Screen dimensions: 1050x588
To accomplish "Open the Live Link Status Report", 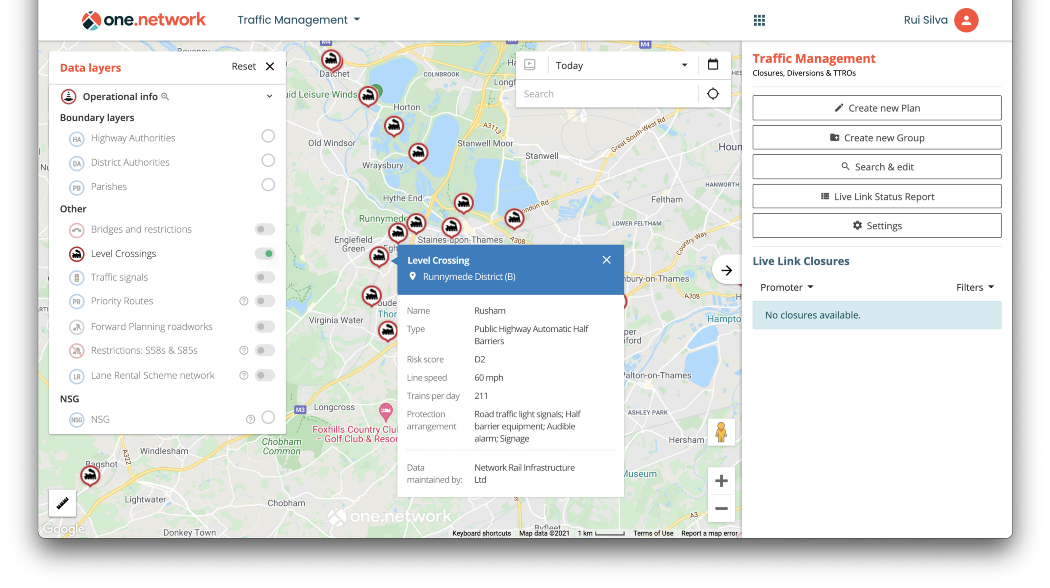I will tap(876, 197).
